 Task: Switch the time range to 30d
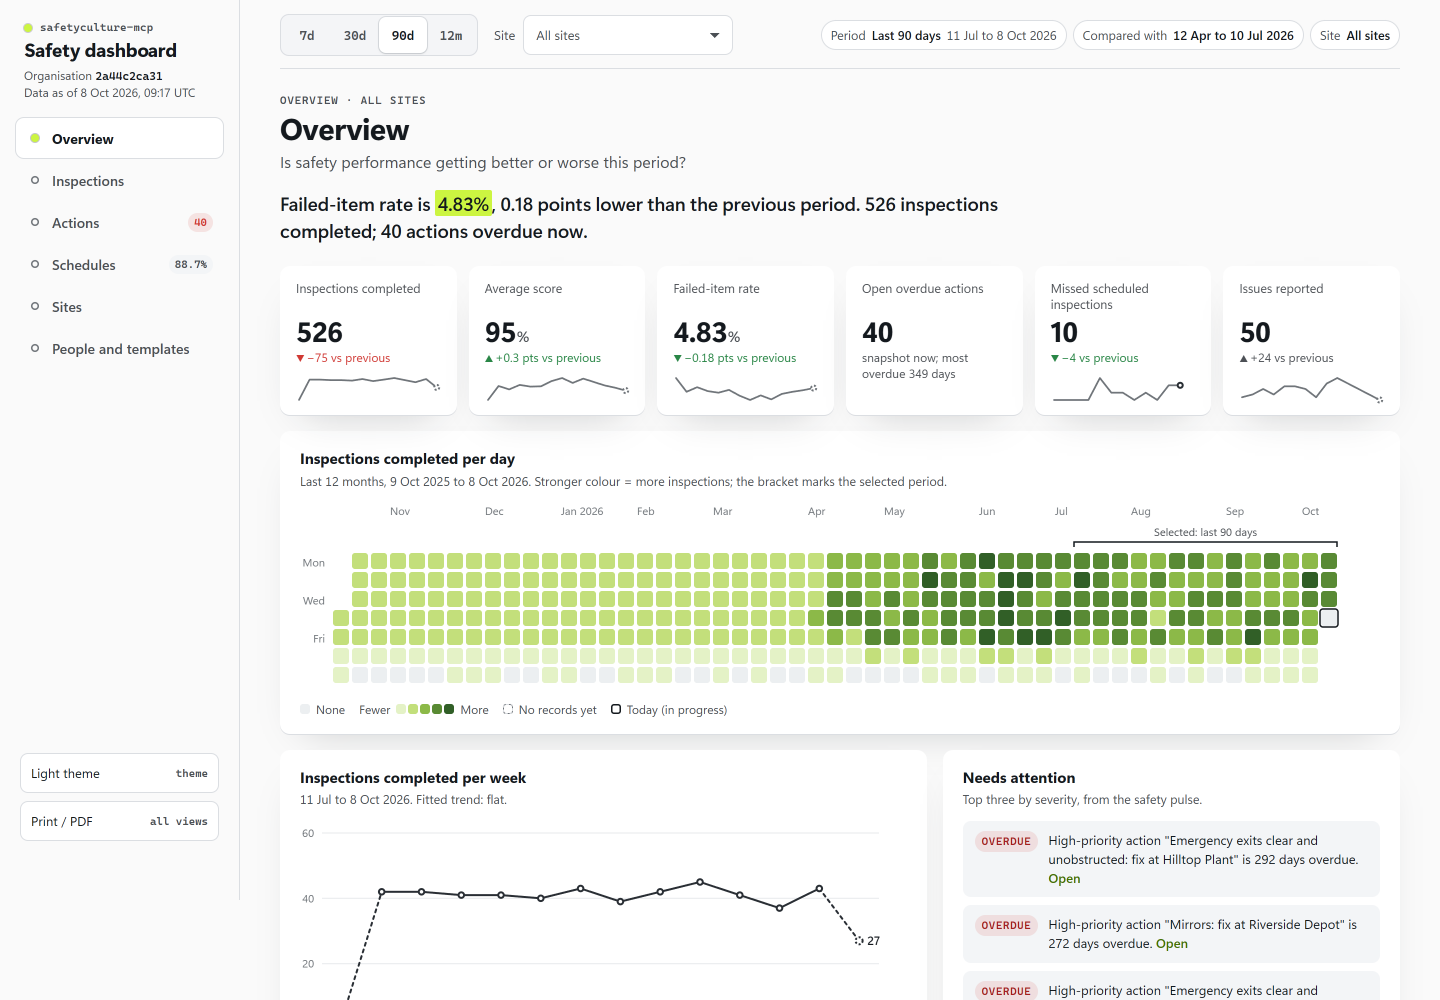coord(355,35)
